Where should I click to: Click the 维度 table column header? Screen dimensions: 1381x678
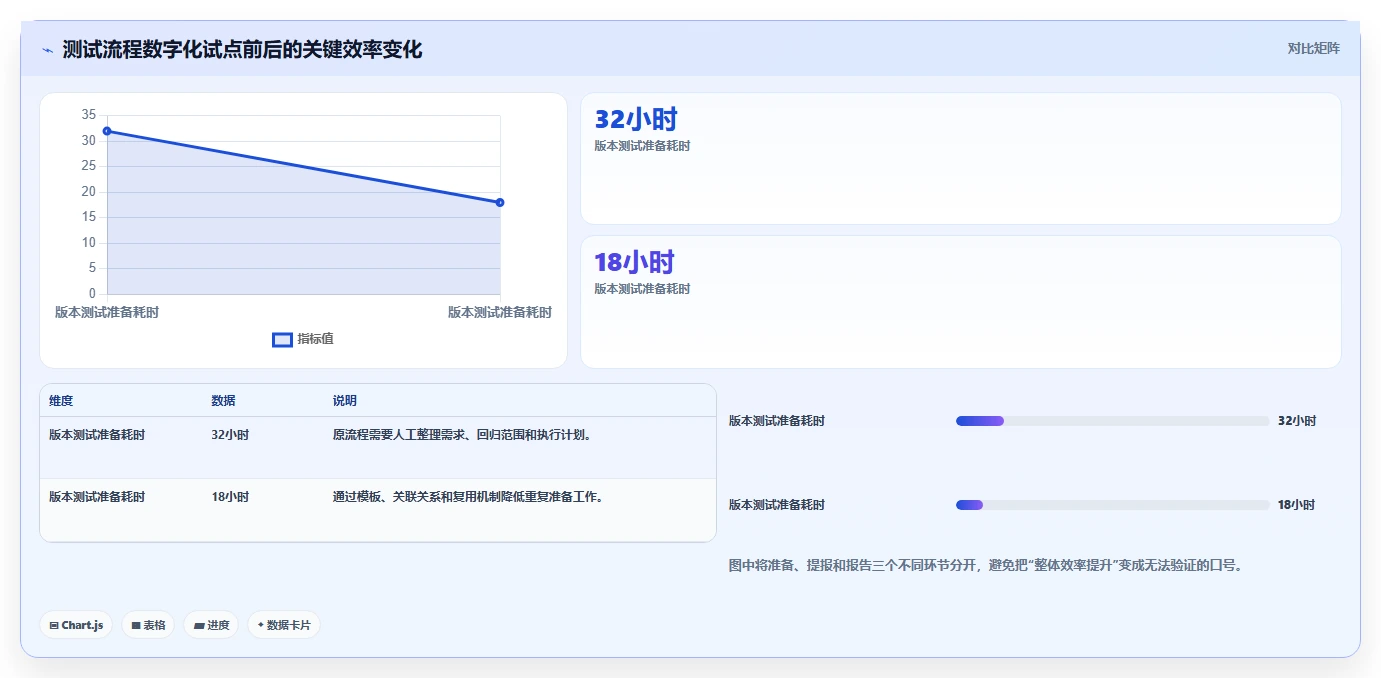(x=61, y=401)
